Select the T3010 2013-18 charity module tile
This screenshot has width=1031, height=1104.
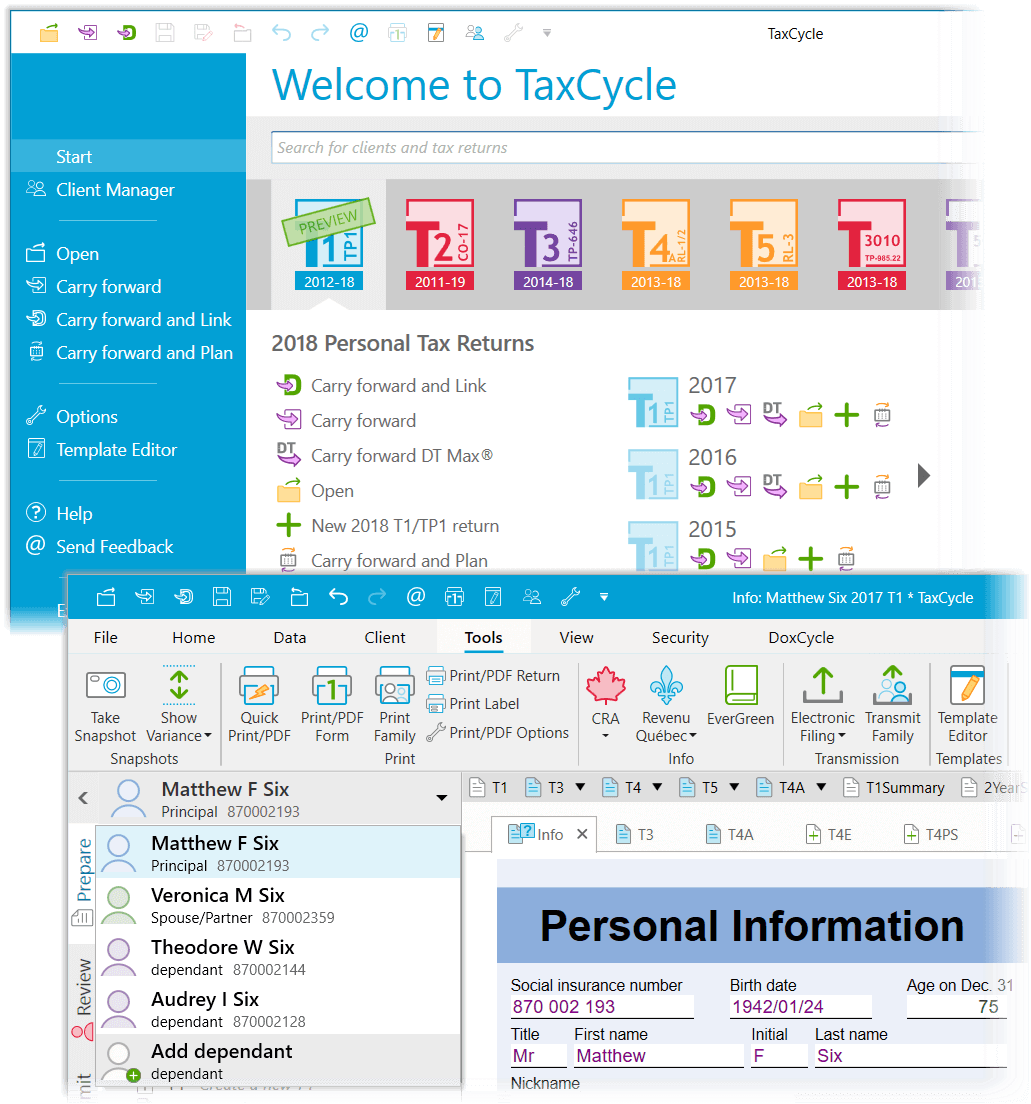click(x=872, y=244)
